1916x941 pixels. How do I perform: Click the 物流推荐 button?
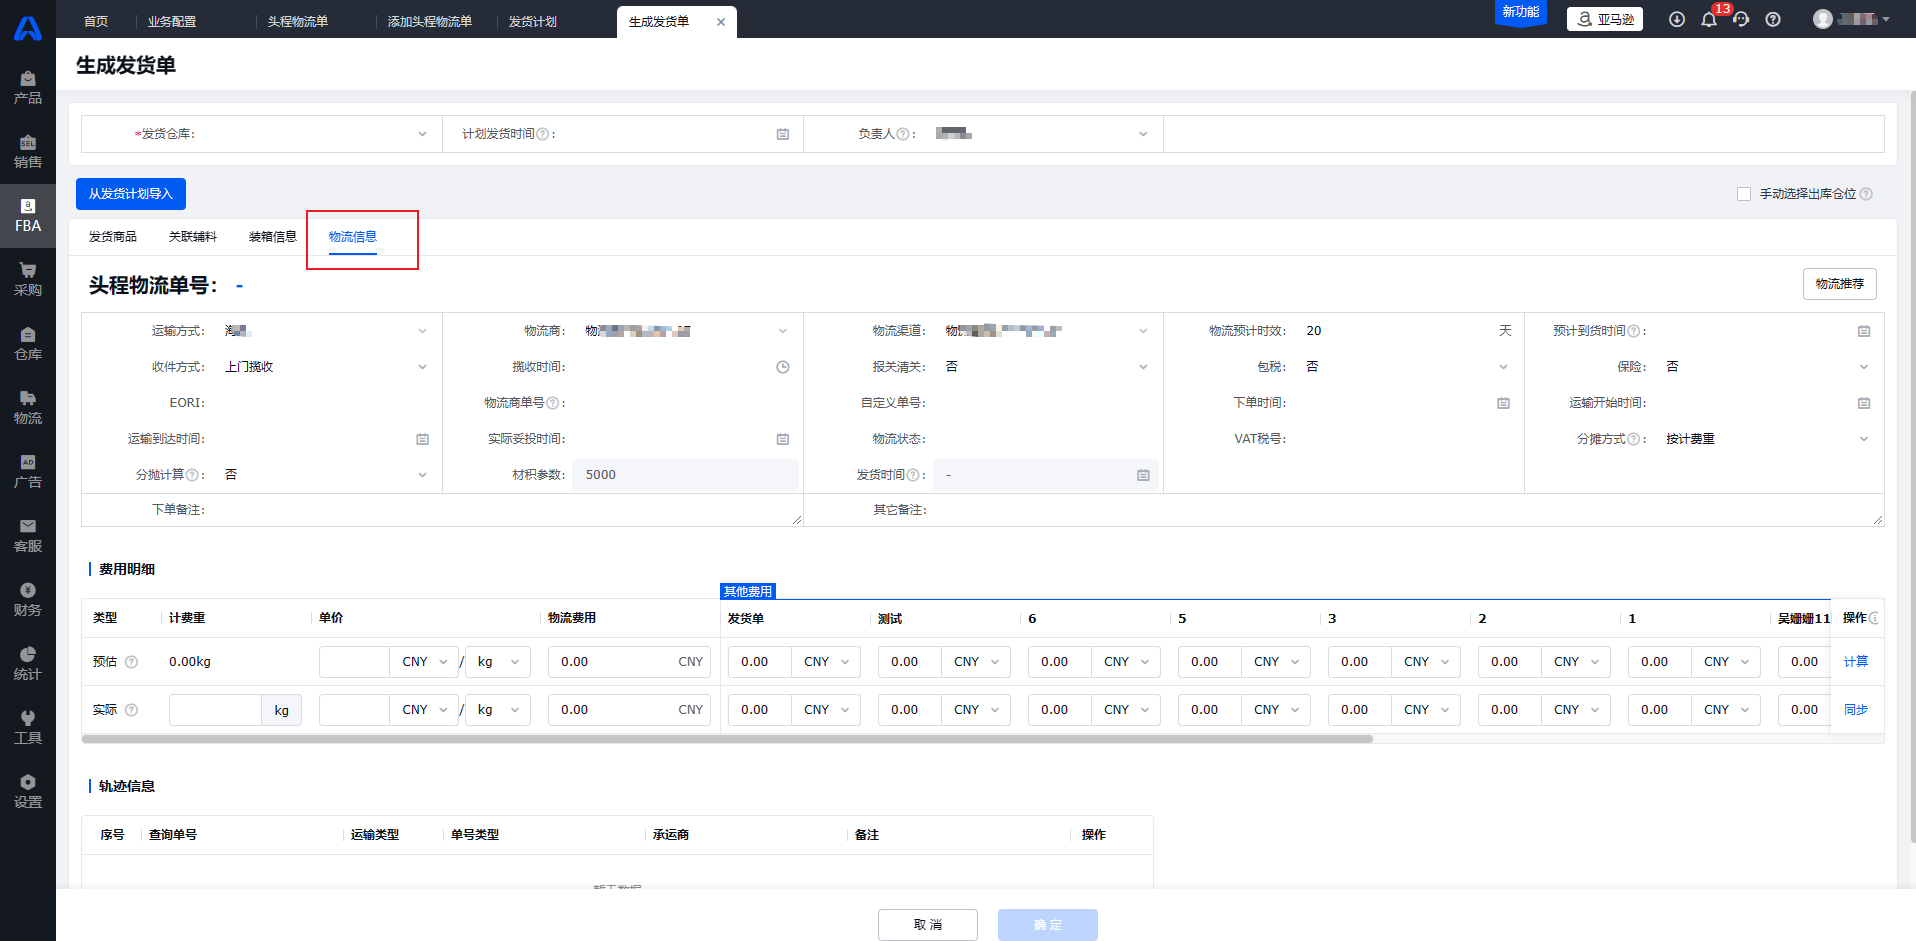point(1840,284)
